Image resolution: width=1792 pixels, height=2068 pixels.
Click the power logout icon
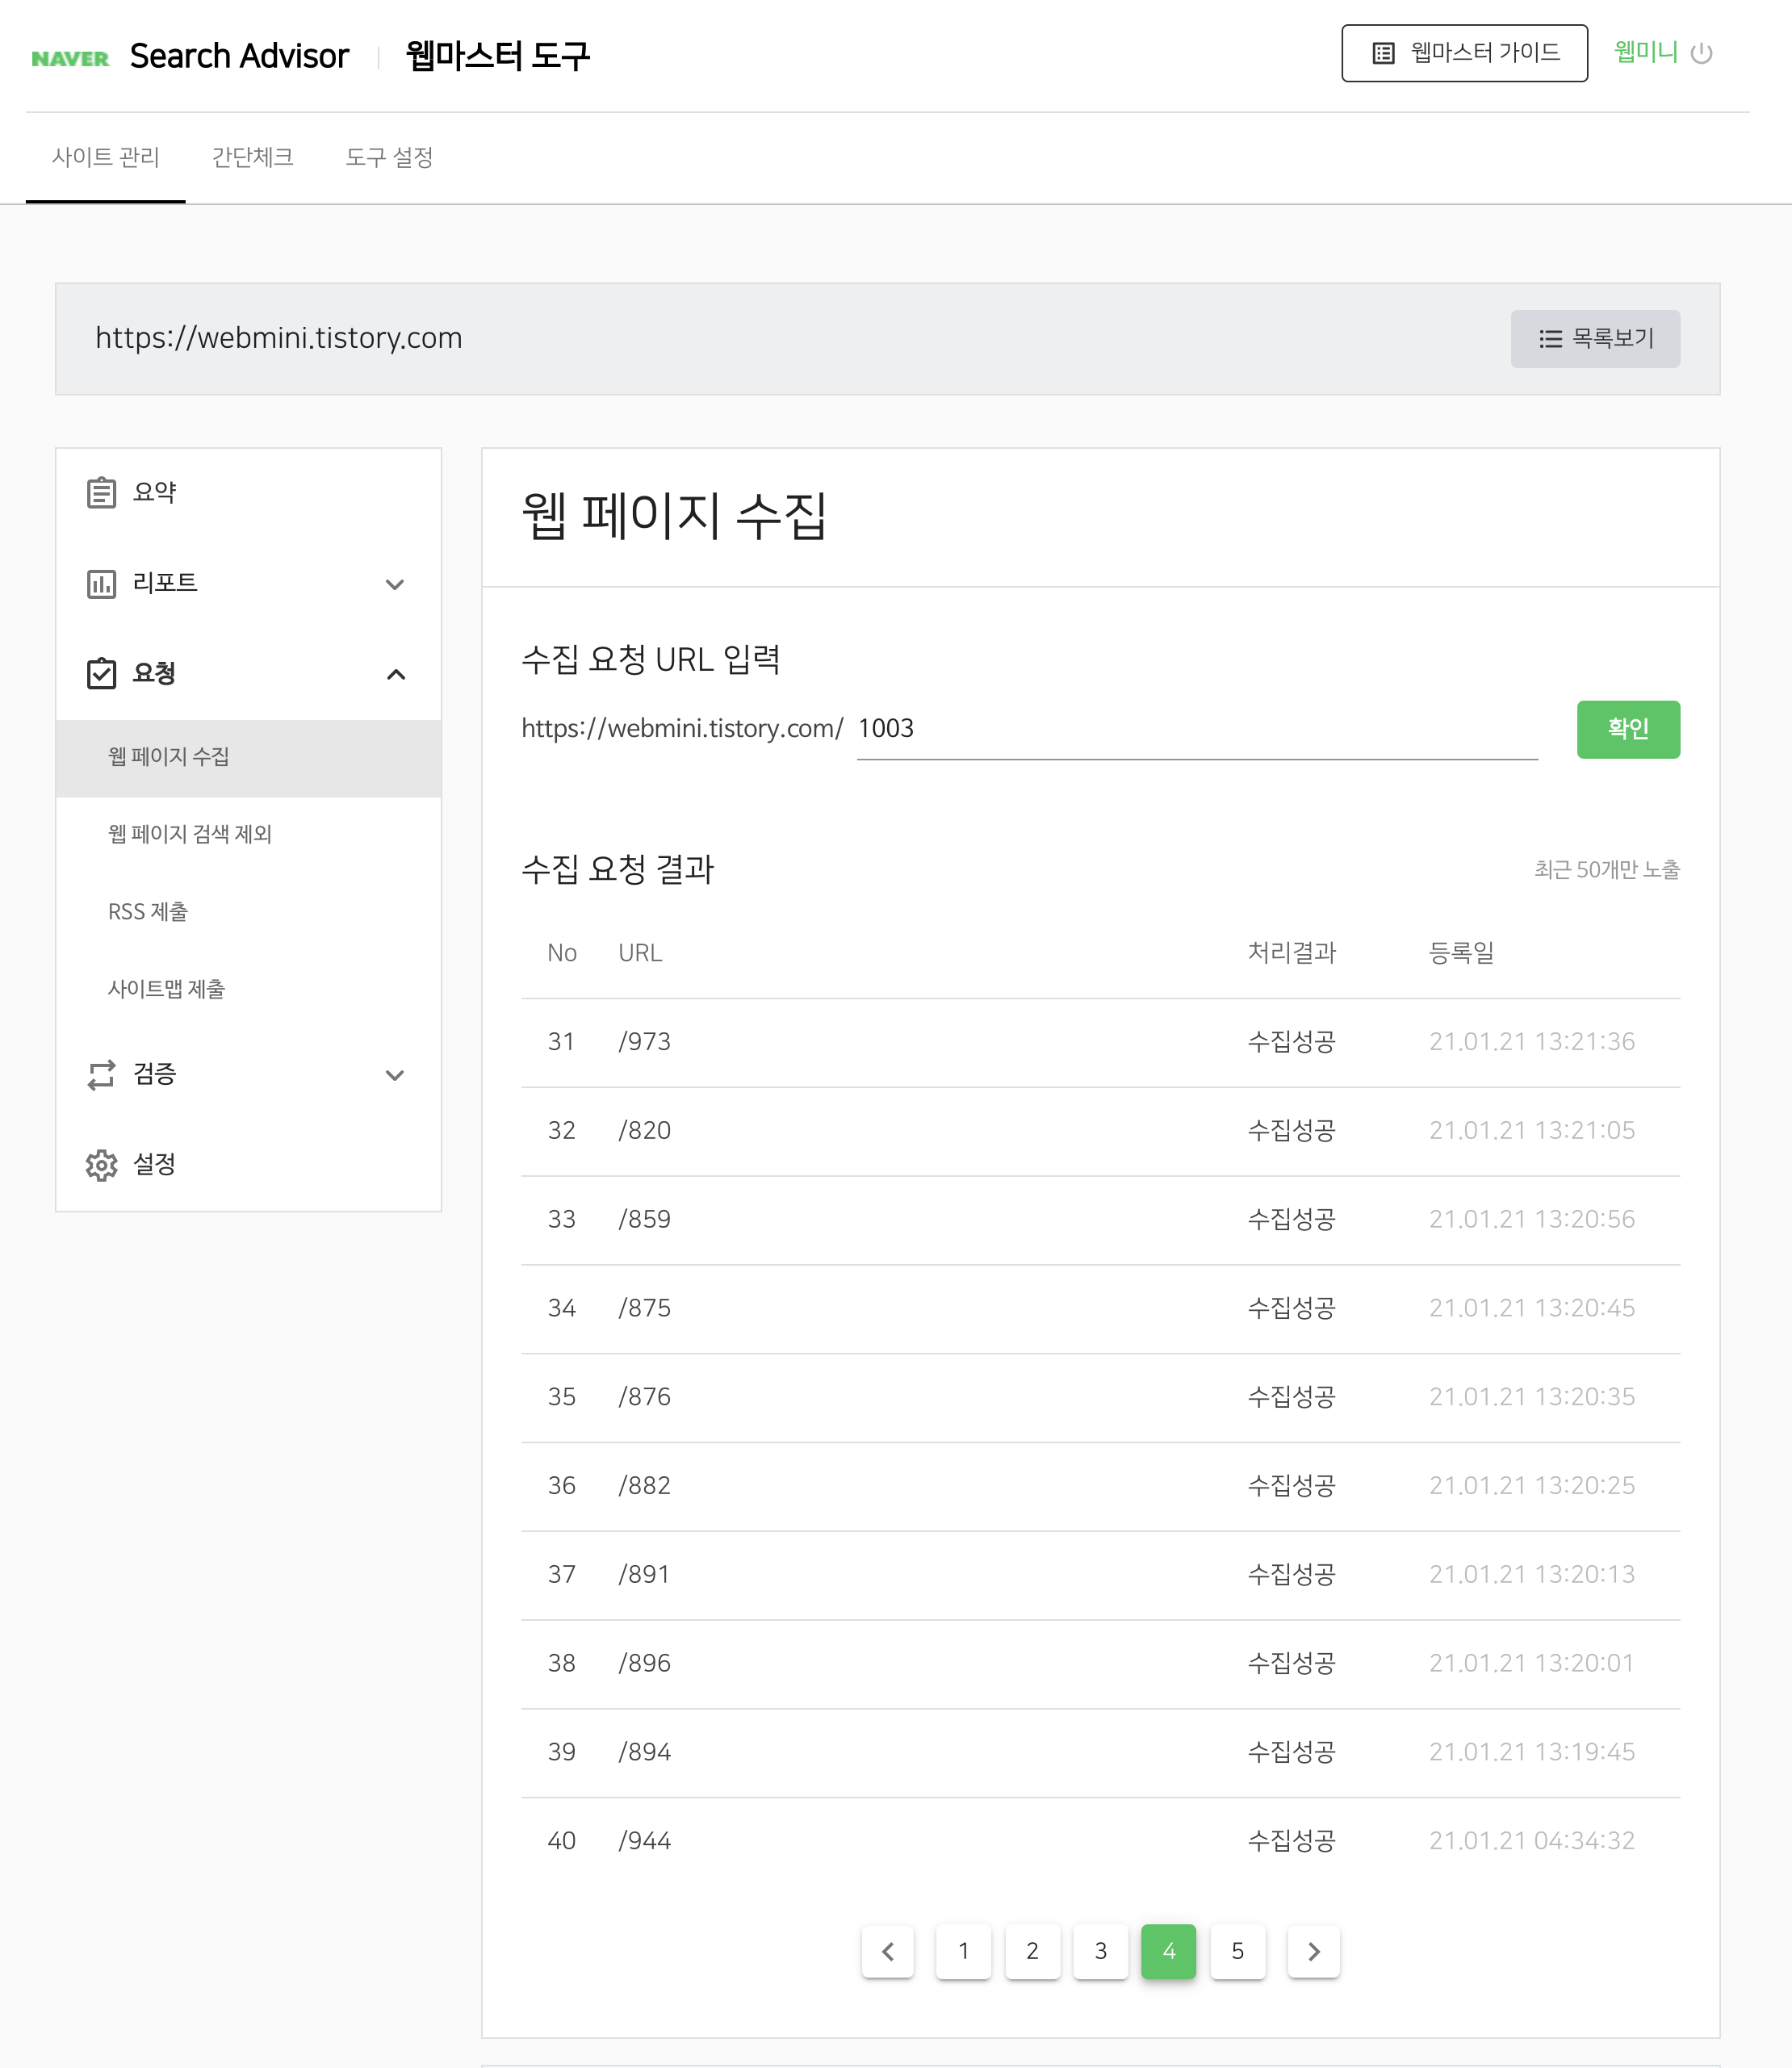coord(1701,54)
